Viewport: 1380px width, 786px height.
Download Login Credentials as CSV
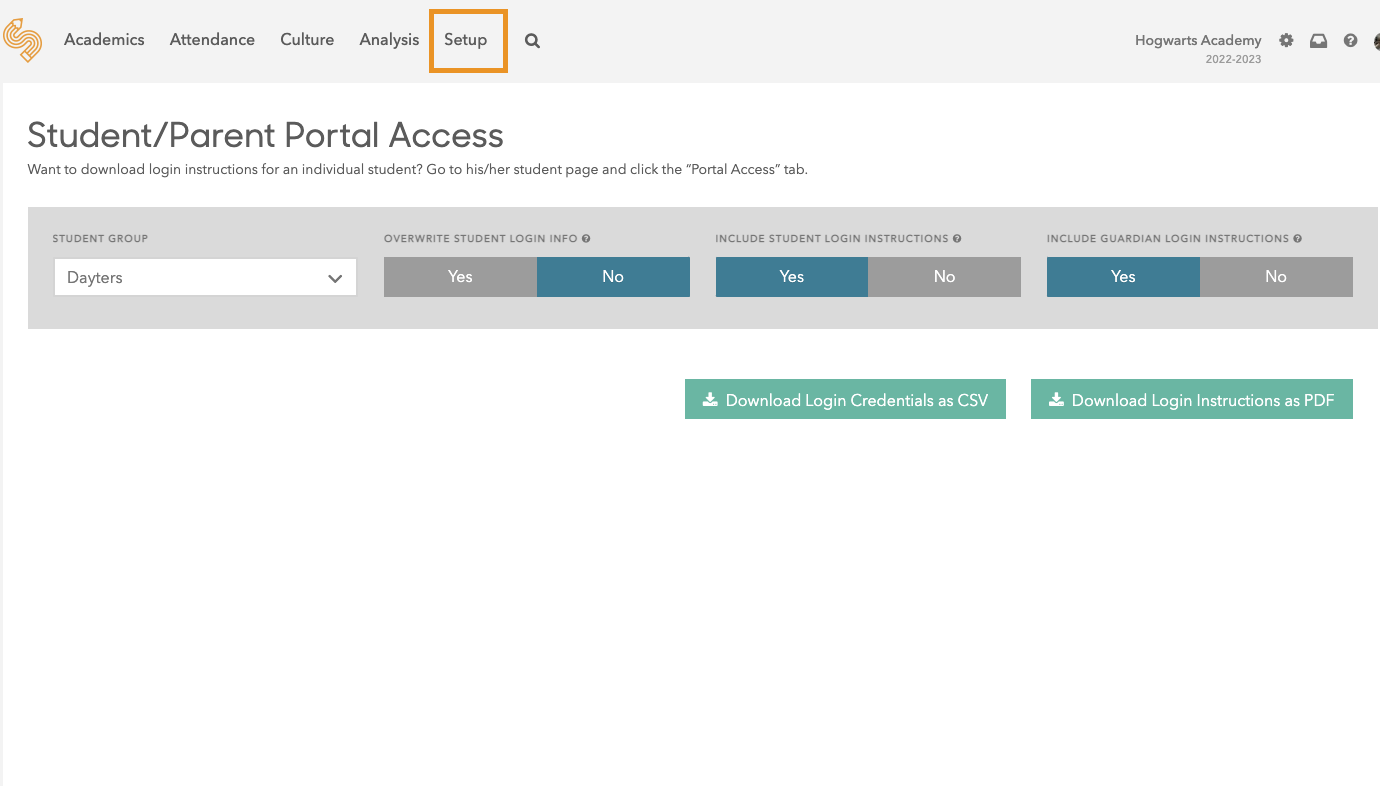[x=845, y=400]
